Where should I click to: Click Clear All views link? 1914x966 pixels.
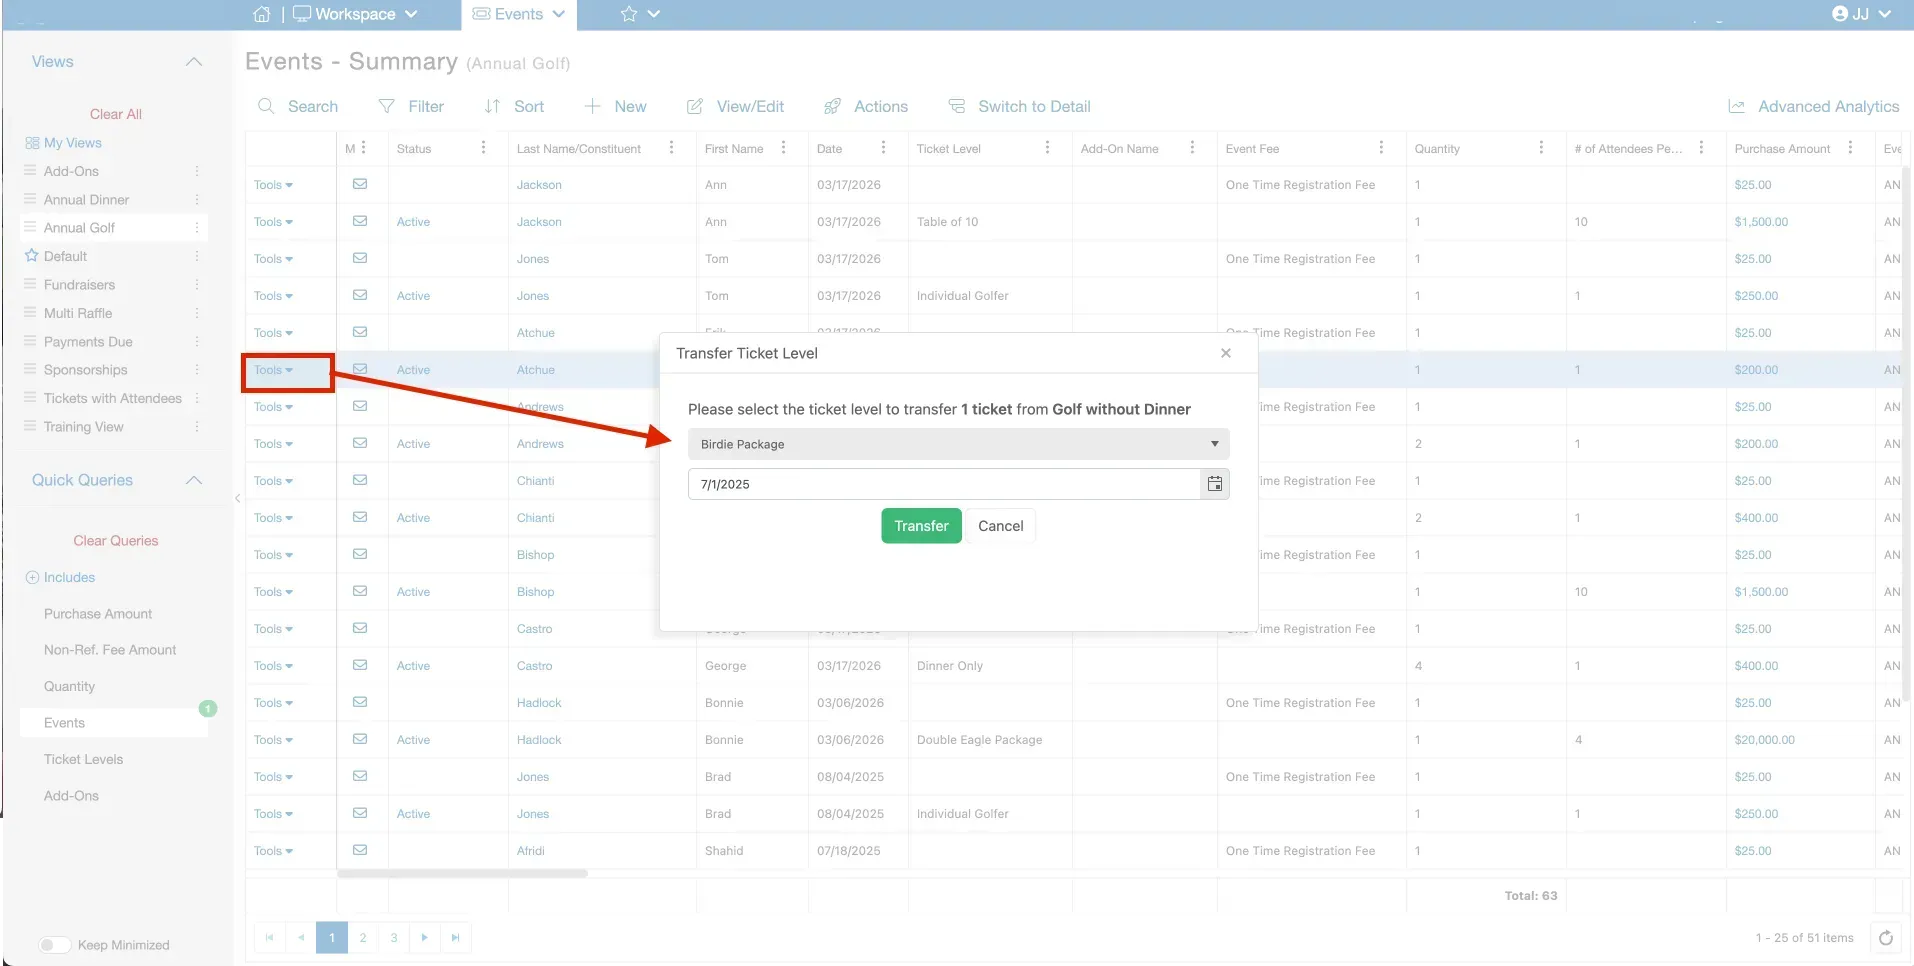(116, 114)
